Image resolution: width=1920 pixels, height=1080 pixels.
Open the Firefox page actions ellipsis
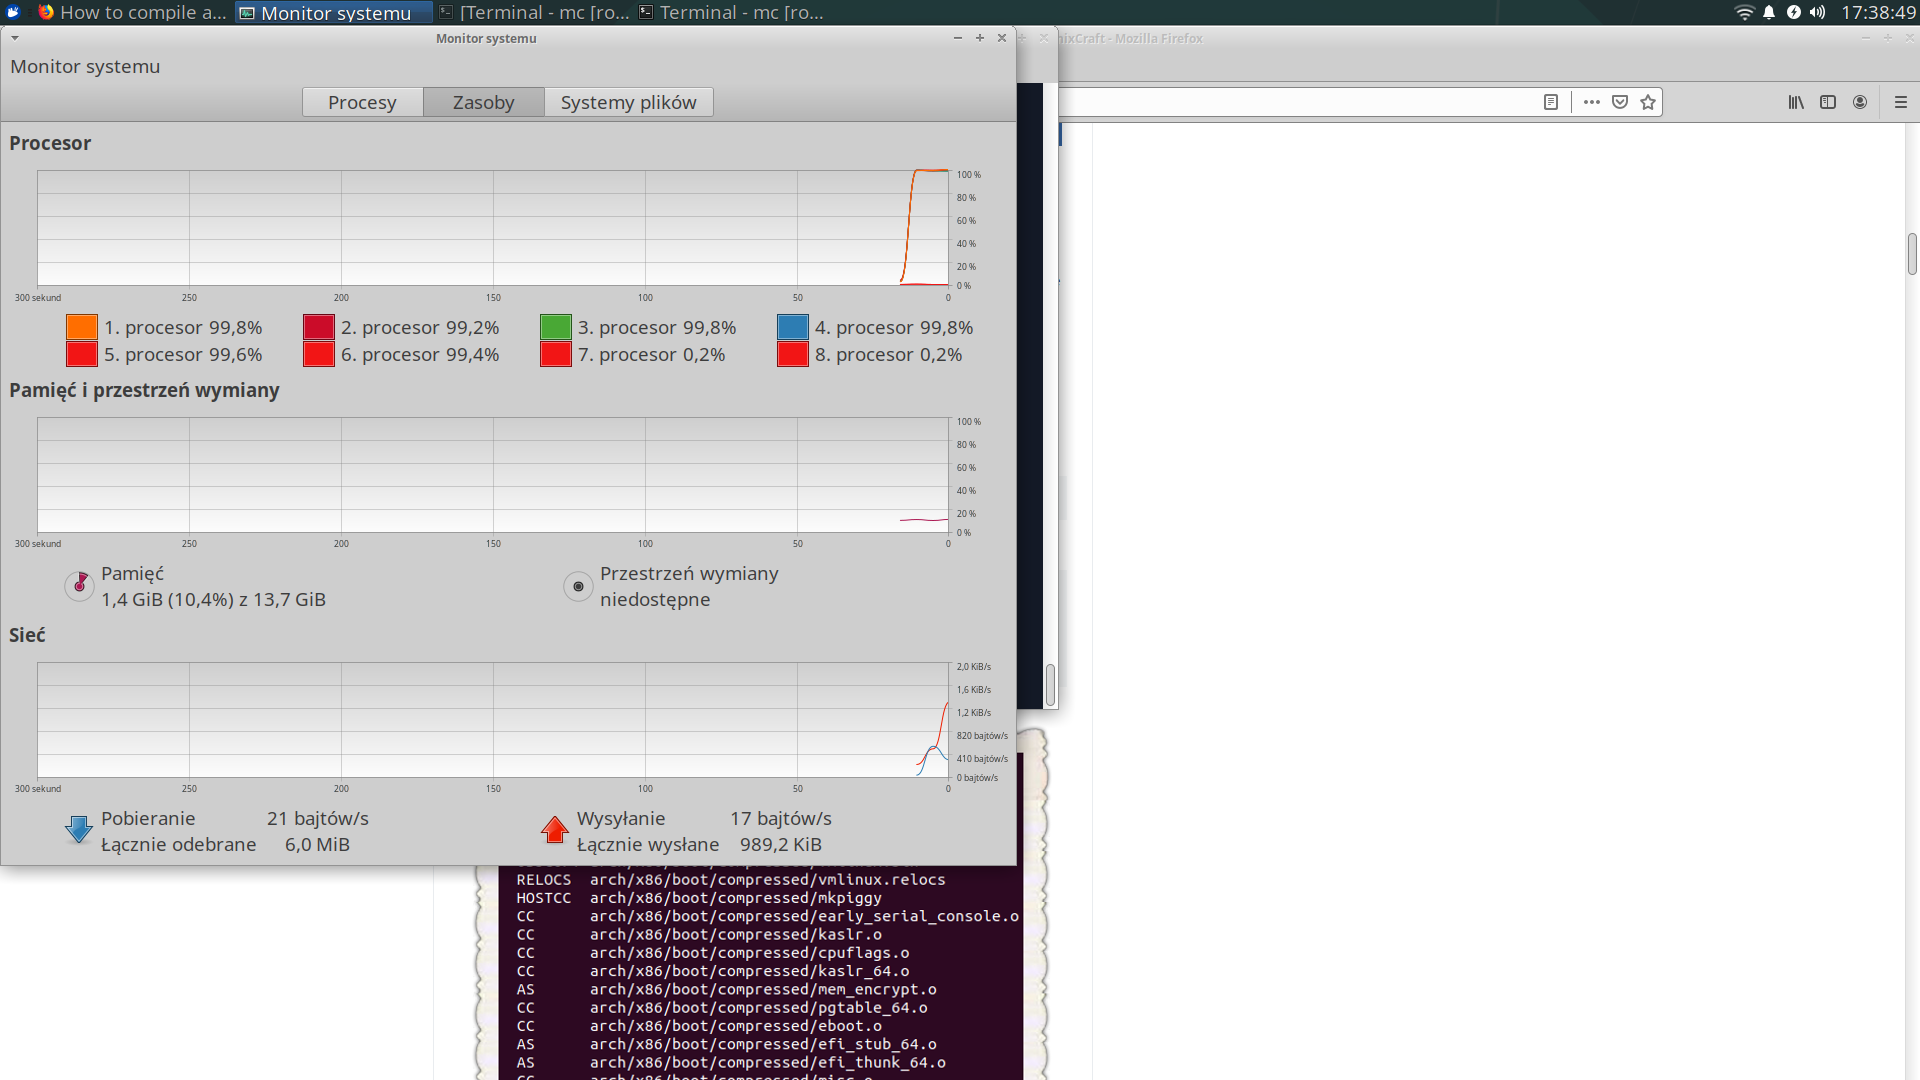pos(1592,102)
